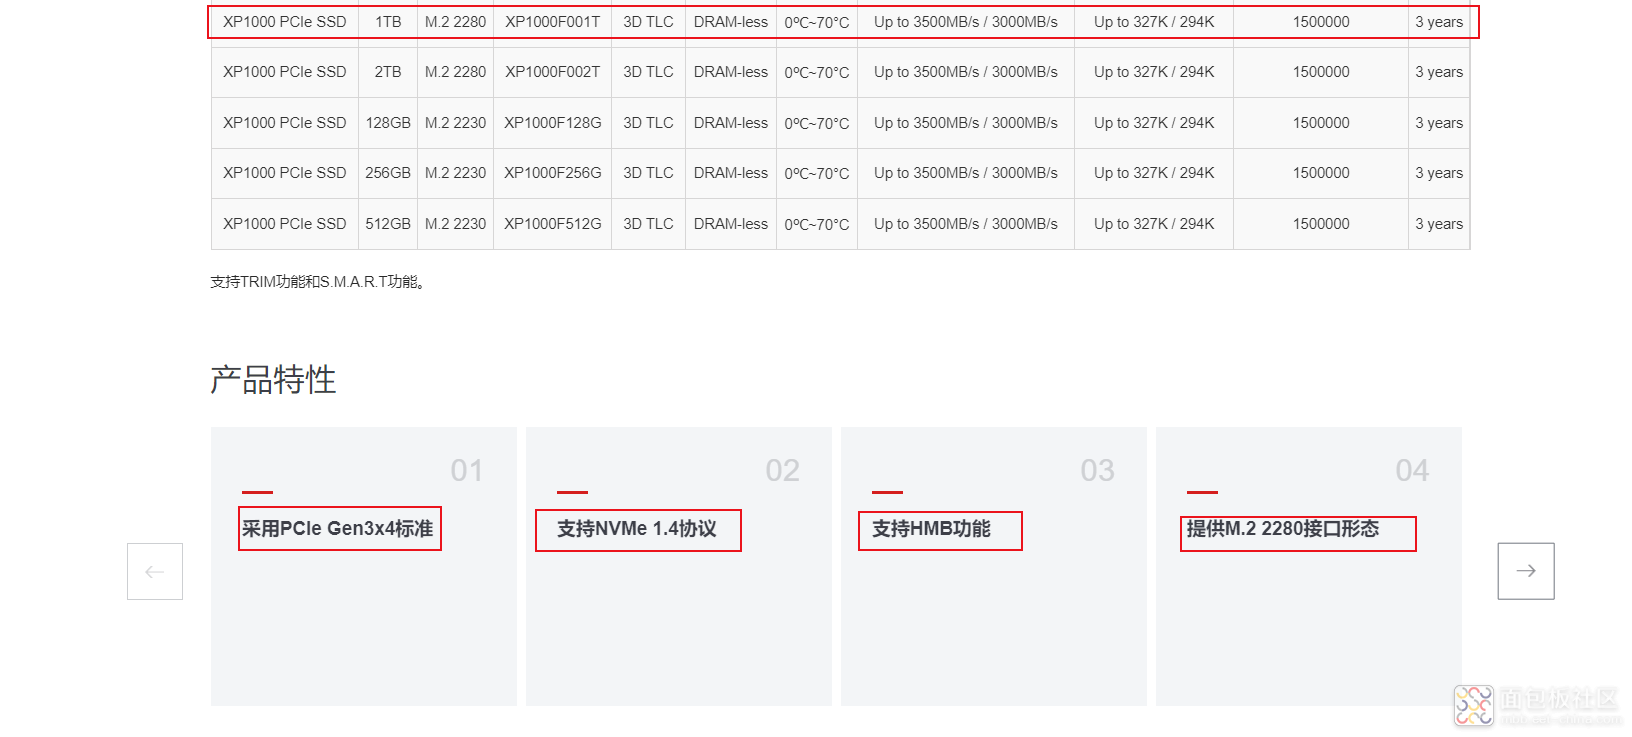Image resolution: width=1632 pixels, height=737 pixels.
Task: Click the previous-slide left arrow button
Action: point(155,571)
